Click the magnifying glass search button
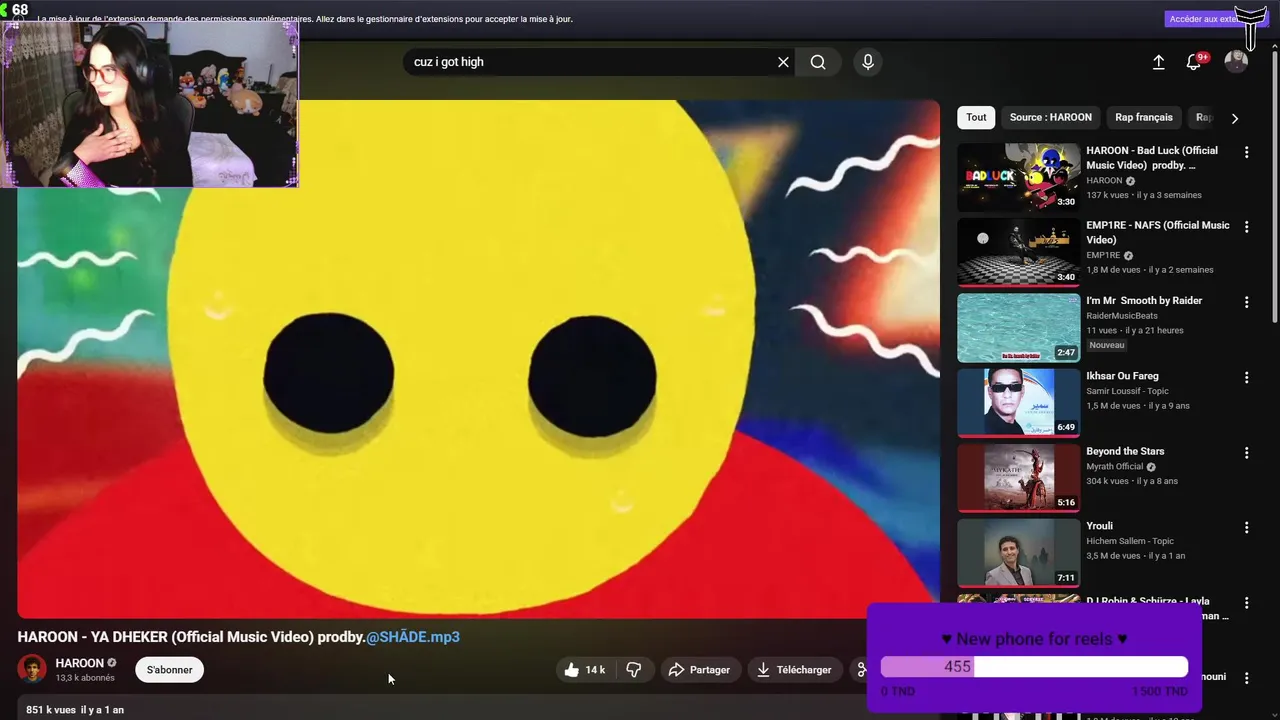 (x=818, y=62)
